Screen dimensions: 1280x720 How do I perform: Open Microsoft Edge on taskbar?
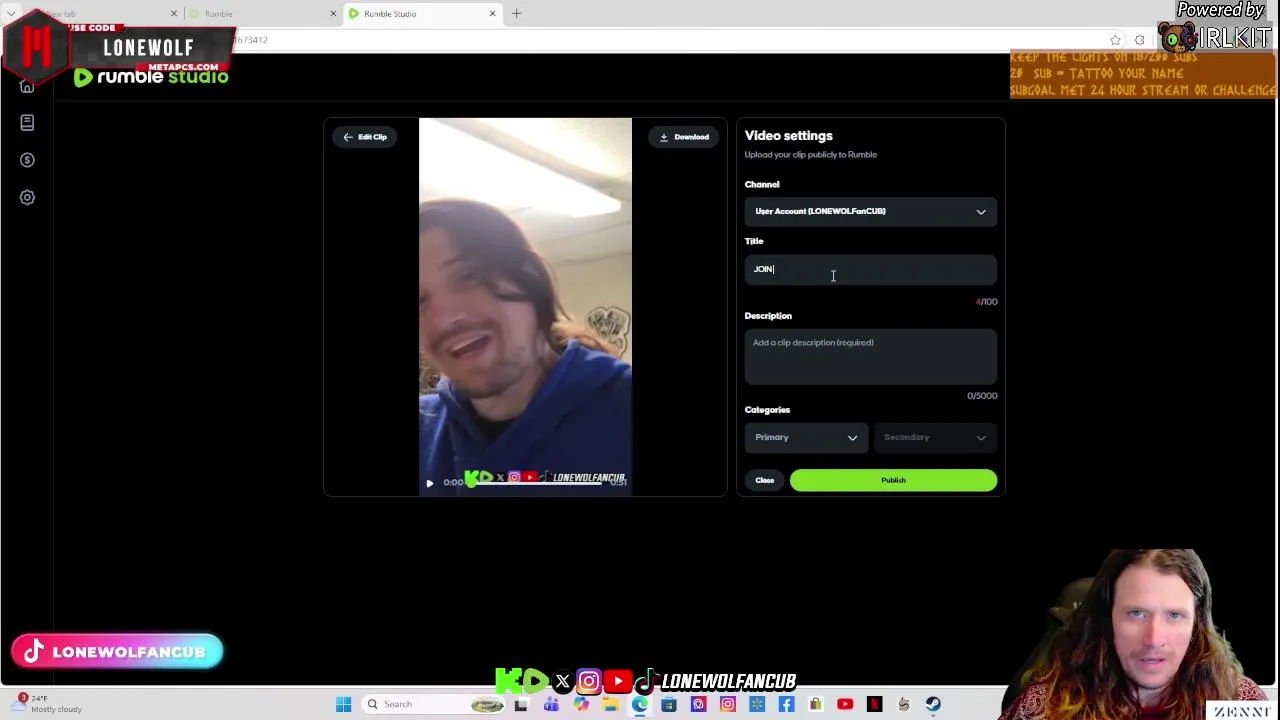(640, 705)
